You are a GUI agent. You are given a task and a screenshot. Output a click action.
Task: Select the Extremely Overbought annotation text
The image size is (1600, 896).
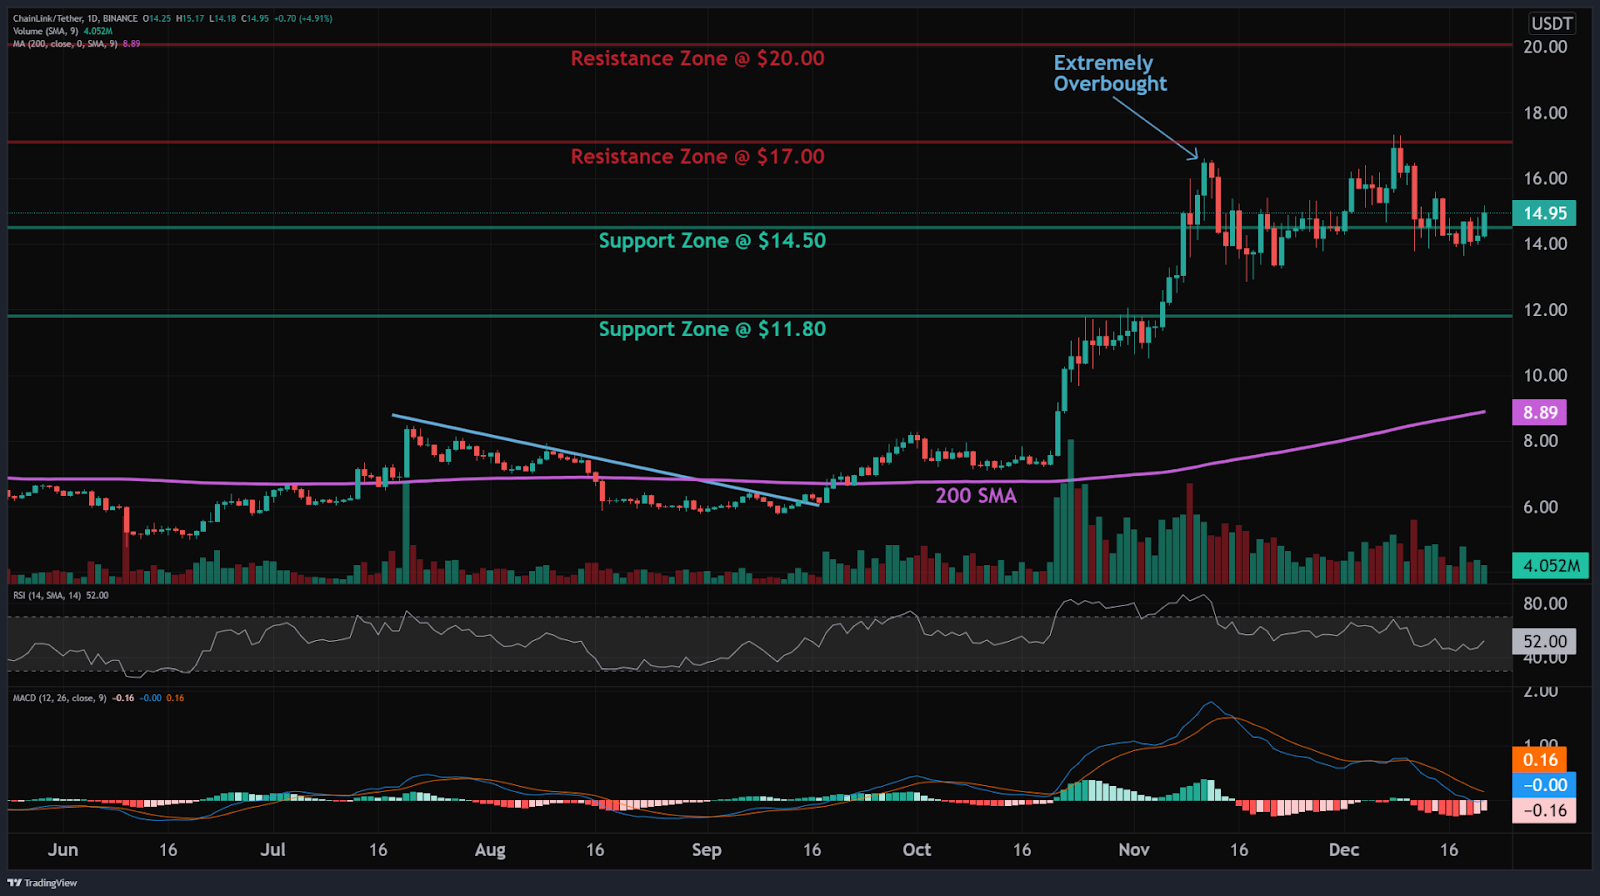pos(1110,74)
